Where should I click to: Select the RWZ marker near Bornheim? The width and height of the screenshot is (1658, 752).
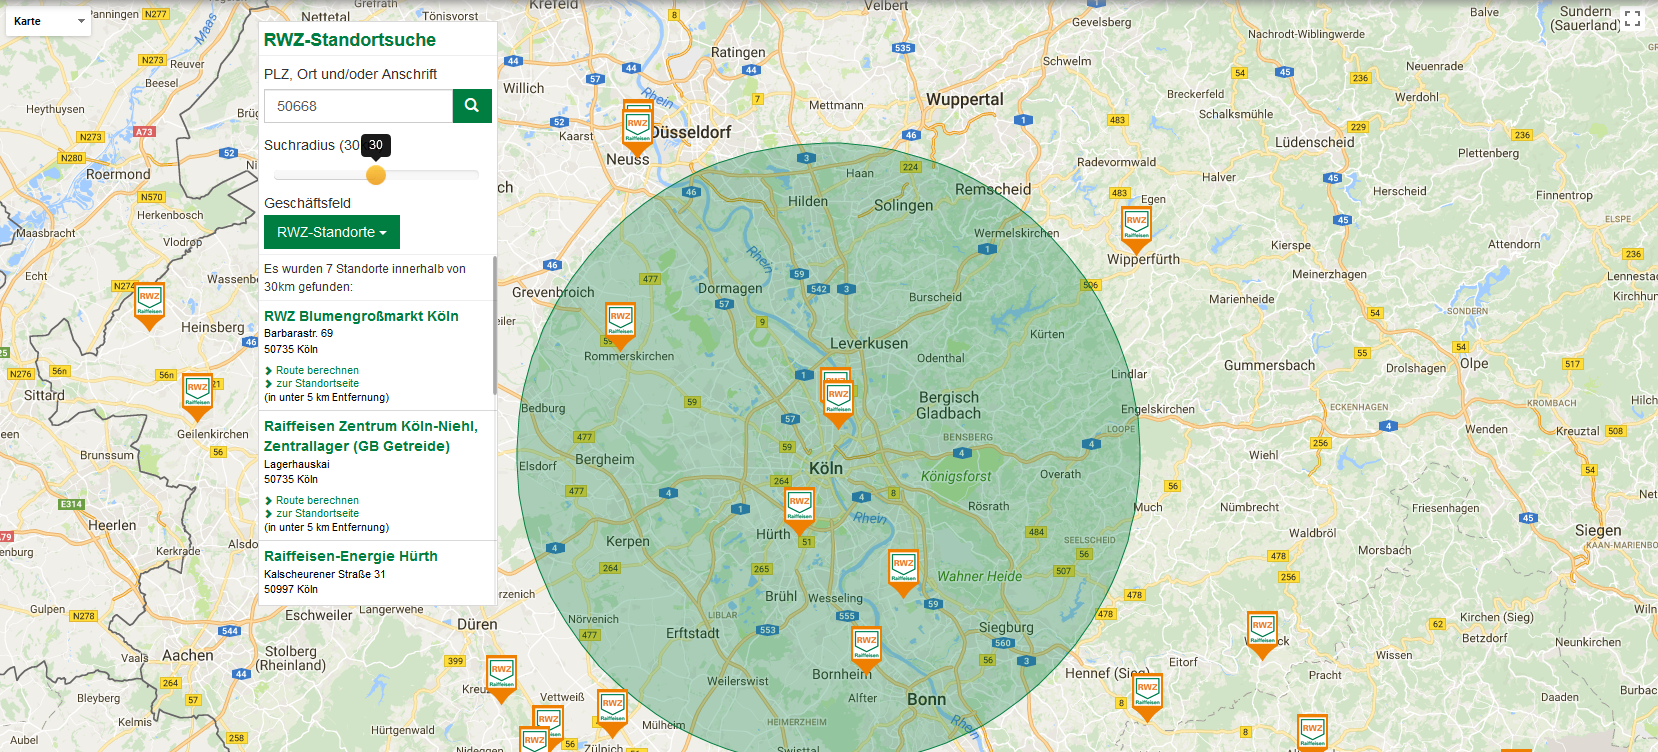point(866,646)
